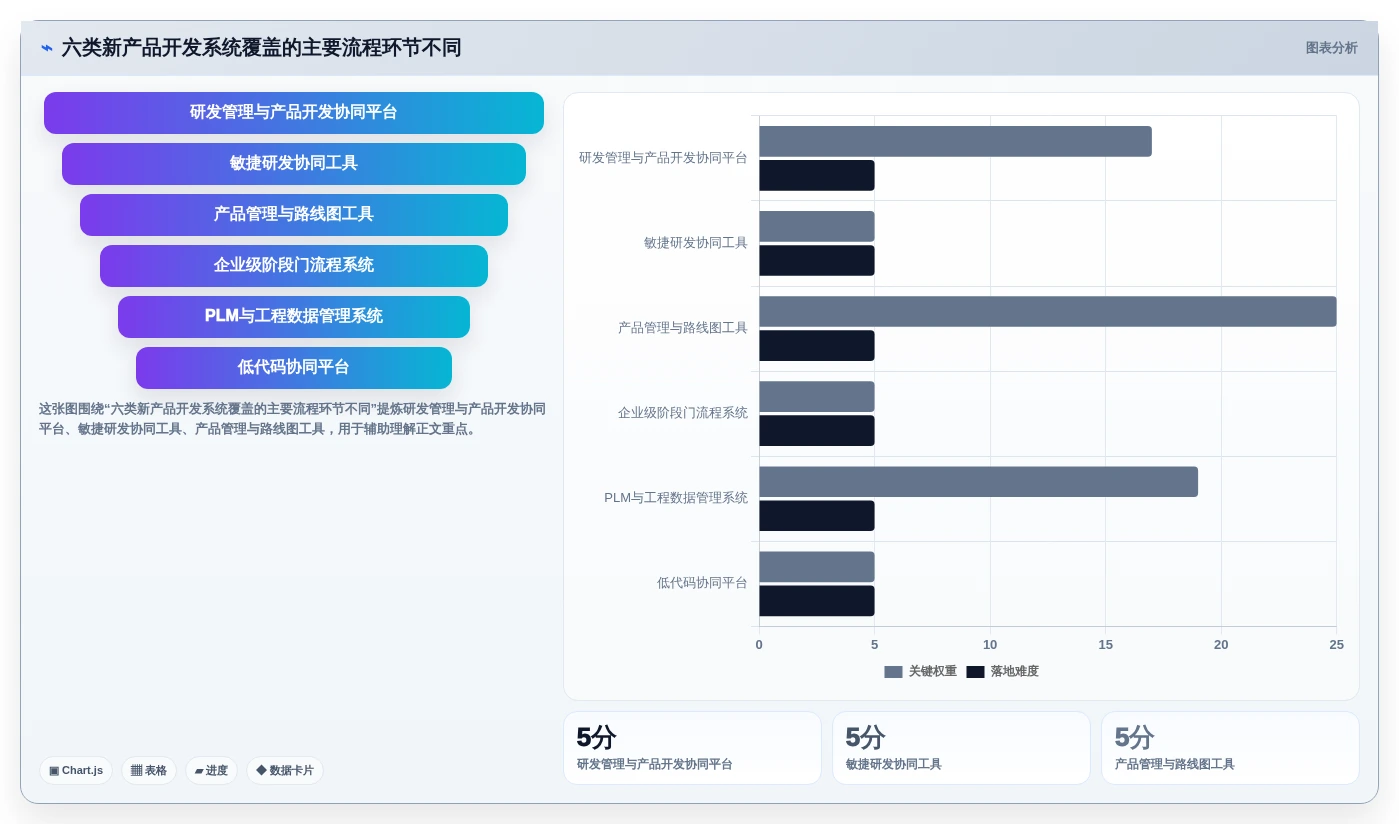
Task: Toggle the 关键权重 legend entry
Action: pyautogui.click(x=920, y=672)
